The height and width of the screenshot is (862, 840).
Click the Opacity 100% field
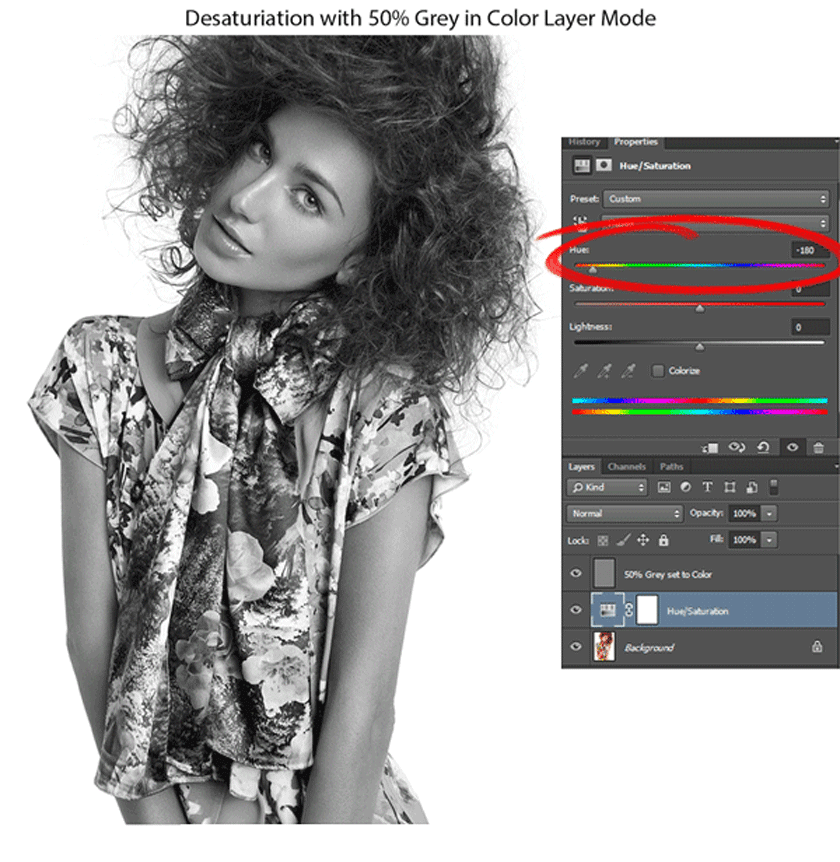click(x=744, y=513)
